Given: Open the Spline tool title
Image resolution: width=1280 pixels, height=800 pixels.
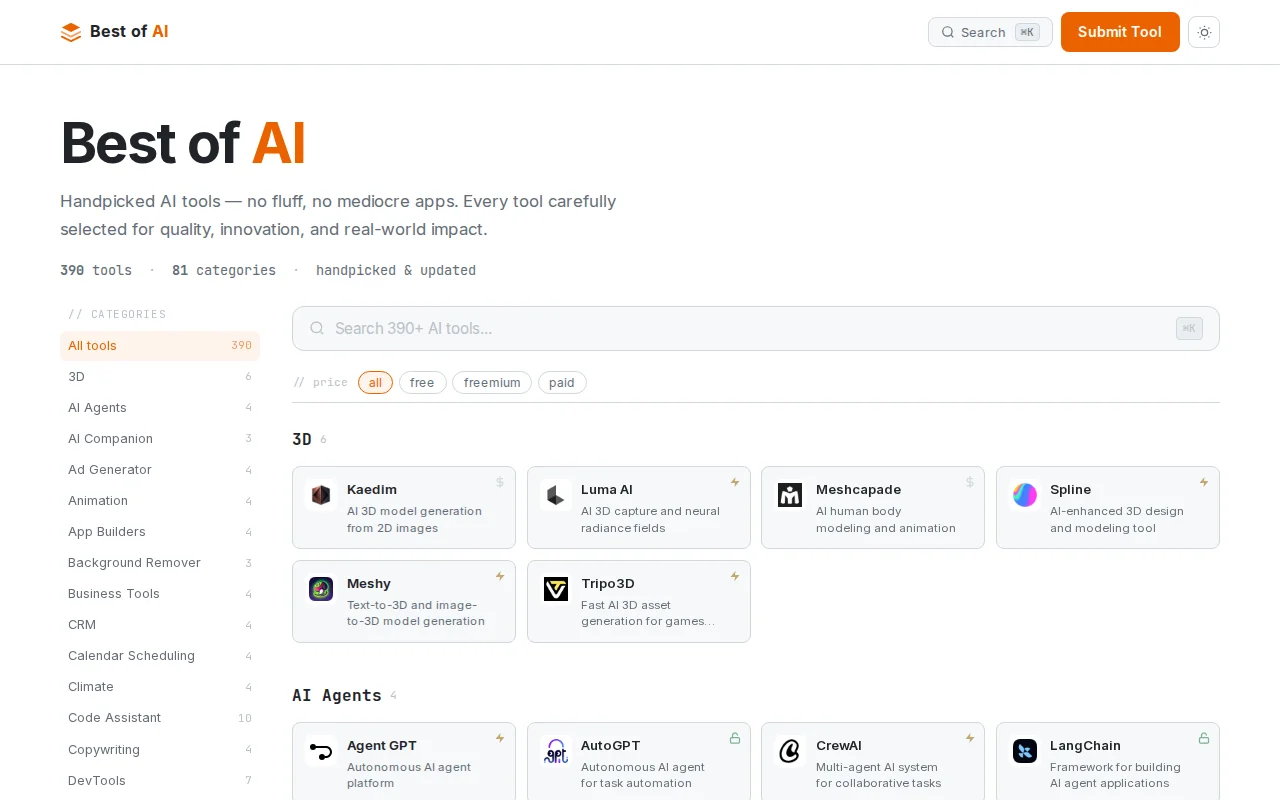Looking at the screenshot, I should tap(1070, 490).
